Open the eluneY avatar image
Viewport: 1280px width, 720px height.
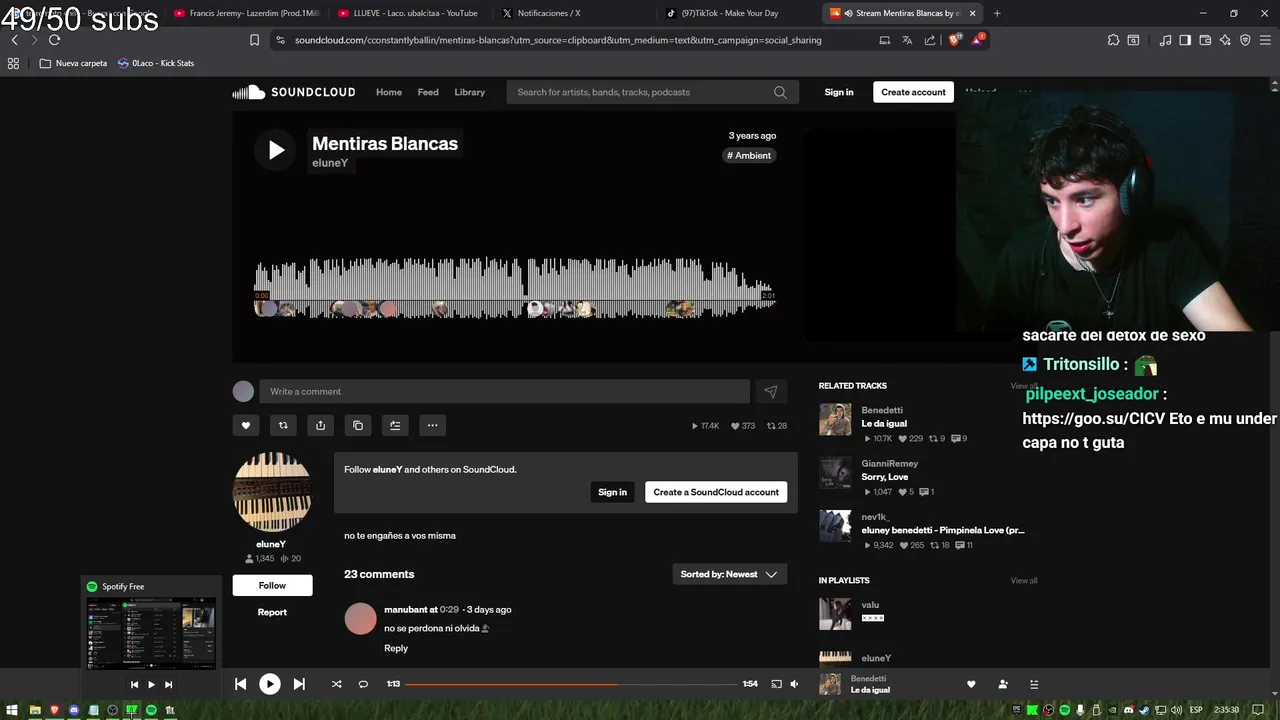click(272, 492)
